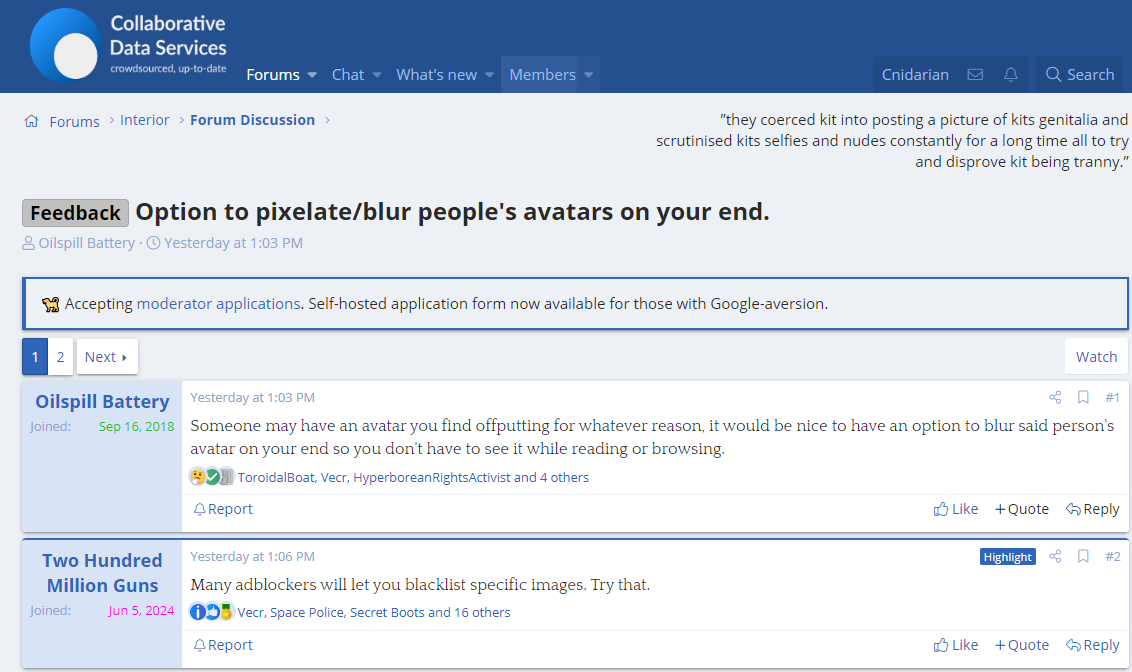
Task: Open the alerts bell icon
Action: [1011, 74]
